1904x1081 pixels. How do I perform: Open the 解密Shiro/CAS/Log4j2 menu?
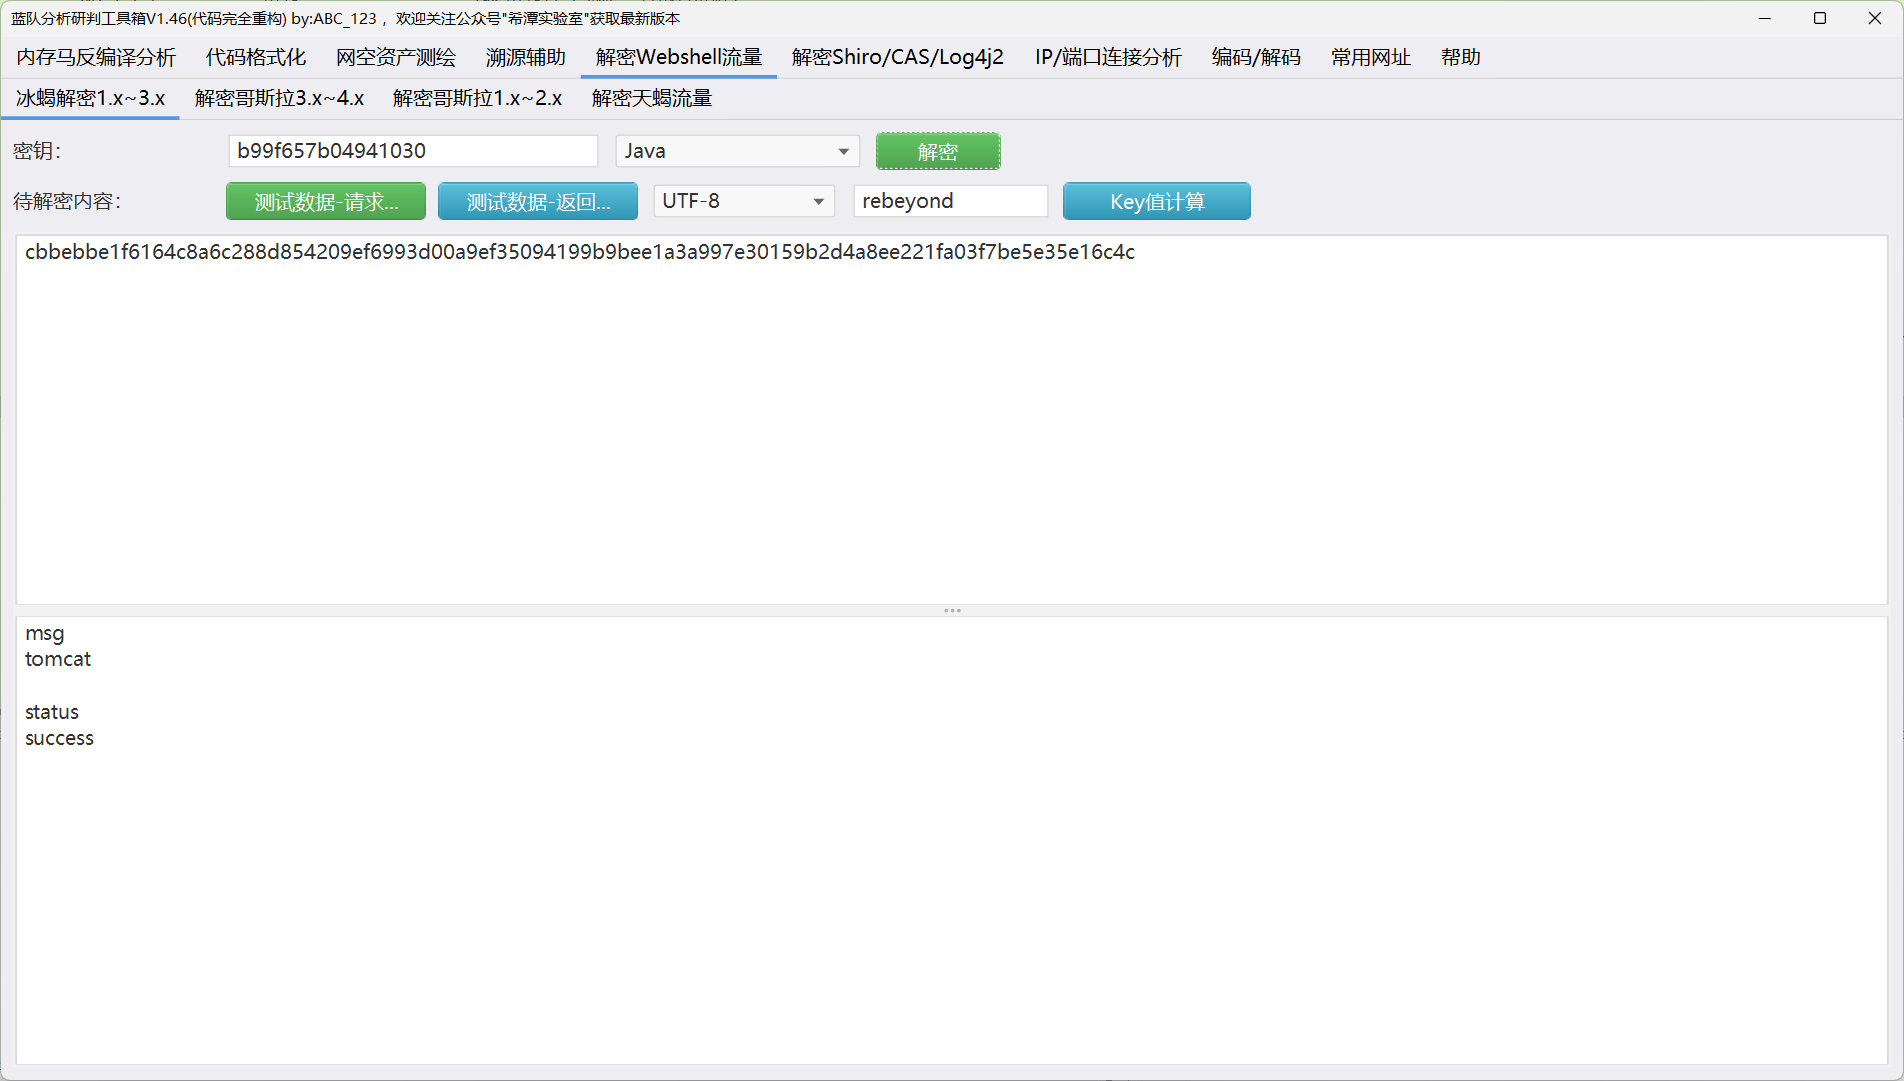(x=896, y=57)
